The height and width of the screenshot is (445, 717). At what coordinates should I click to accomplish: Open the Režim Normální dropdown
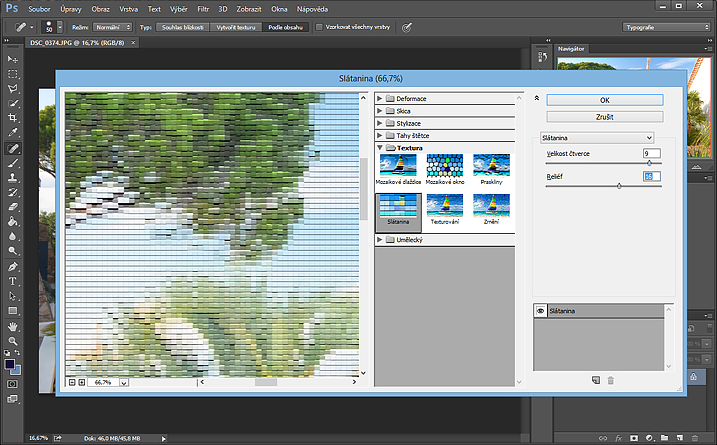pos(112,27)
